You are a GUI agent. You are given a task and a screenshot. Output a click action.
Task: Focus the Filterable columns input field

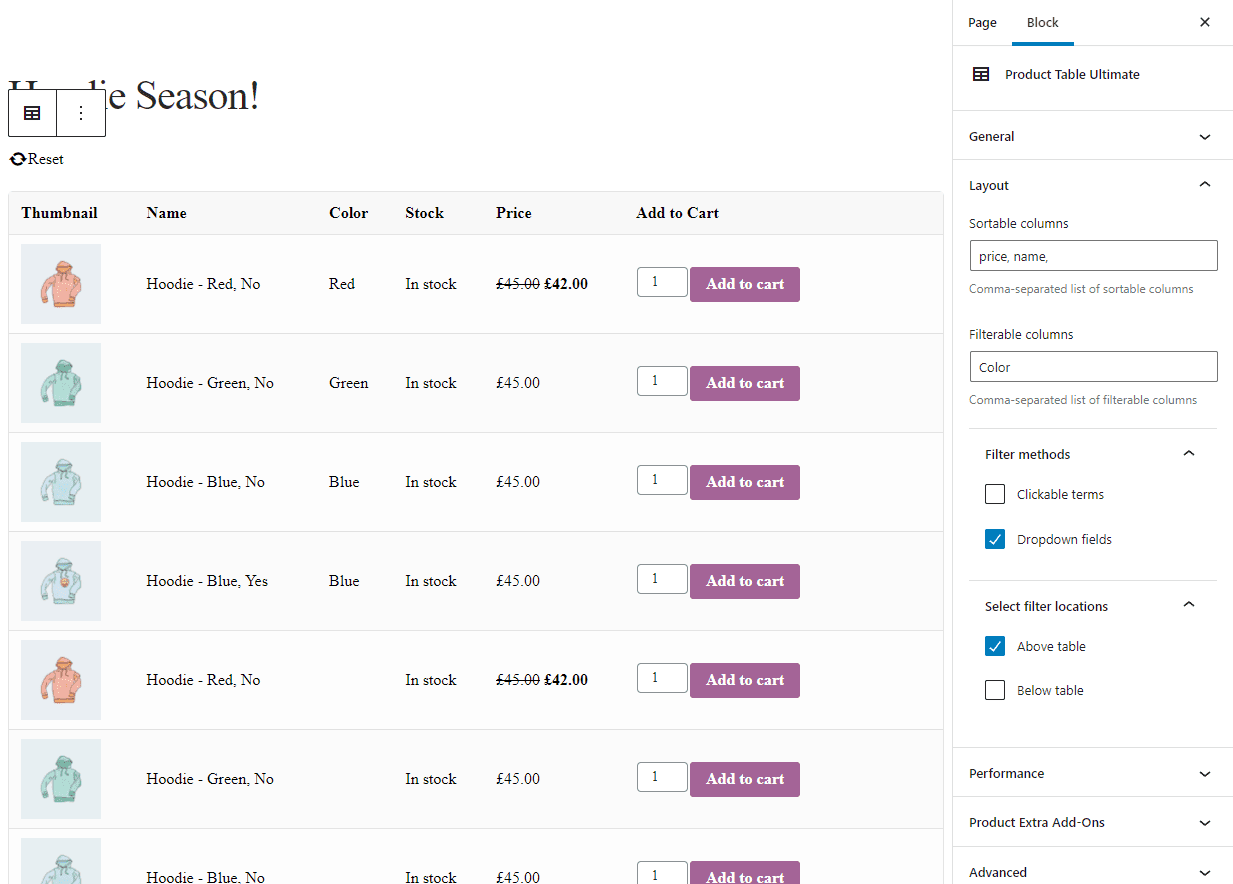pyautogui.click(x=1093, y=367)
